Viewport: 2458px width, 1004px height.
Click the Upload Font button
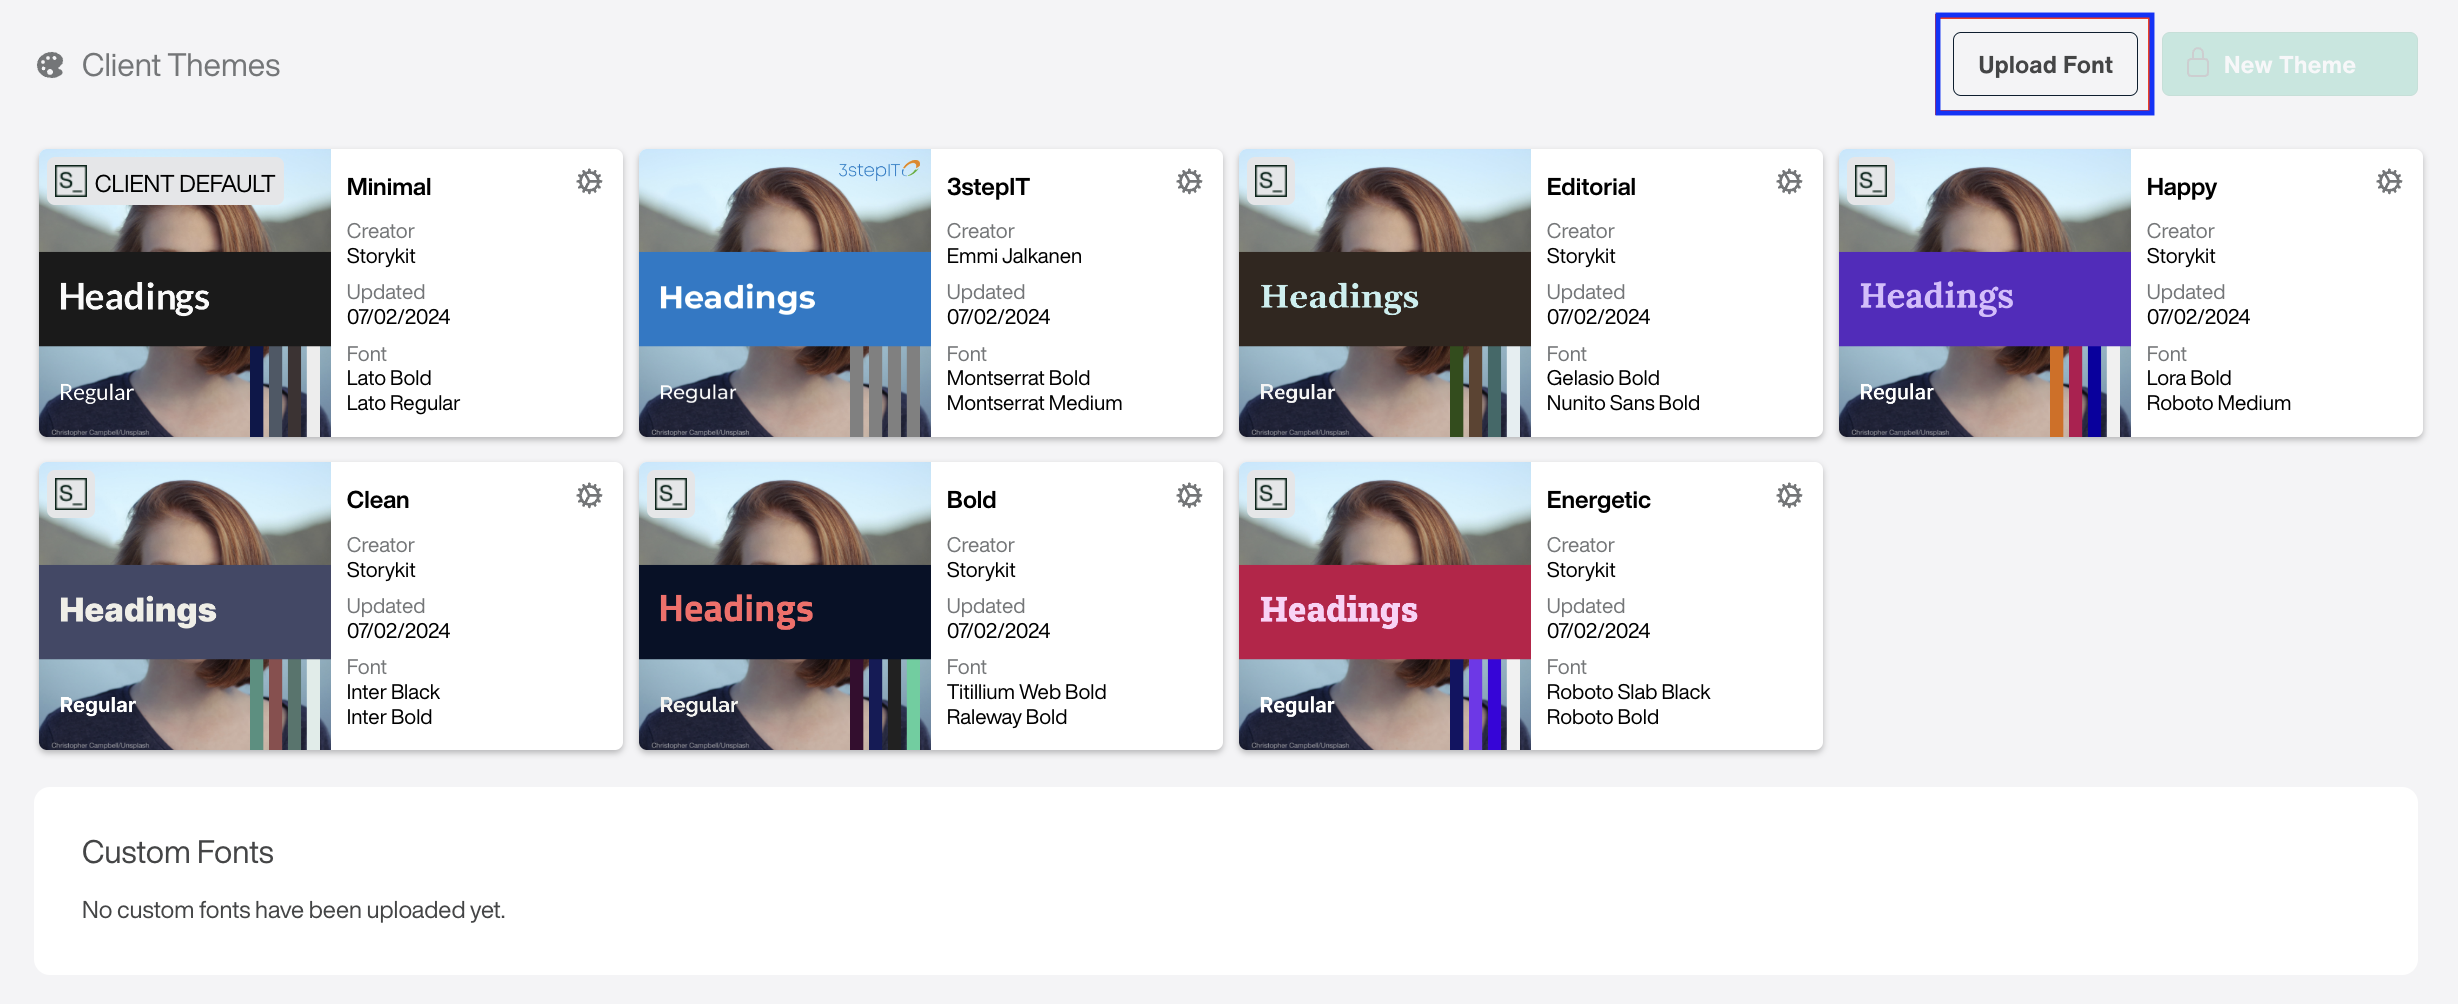[2044, 65]
